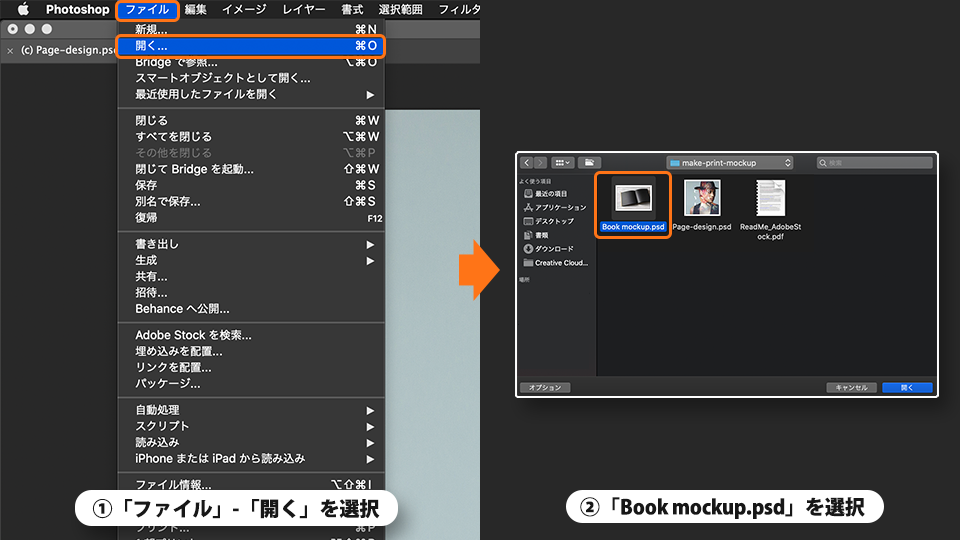This screenshot has width=960, height=540.
Task: Click the キャンセル button
Action: tap(852, 388)
